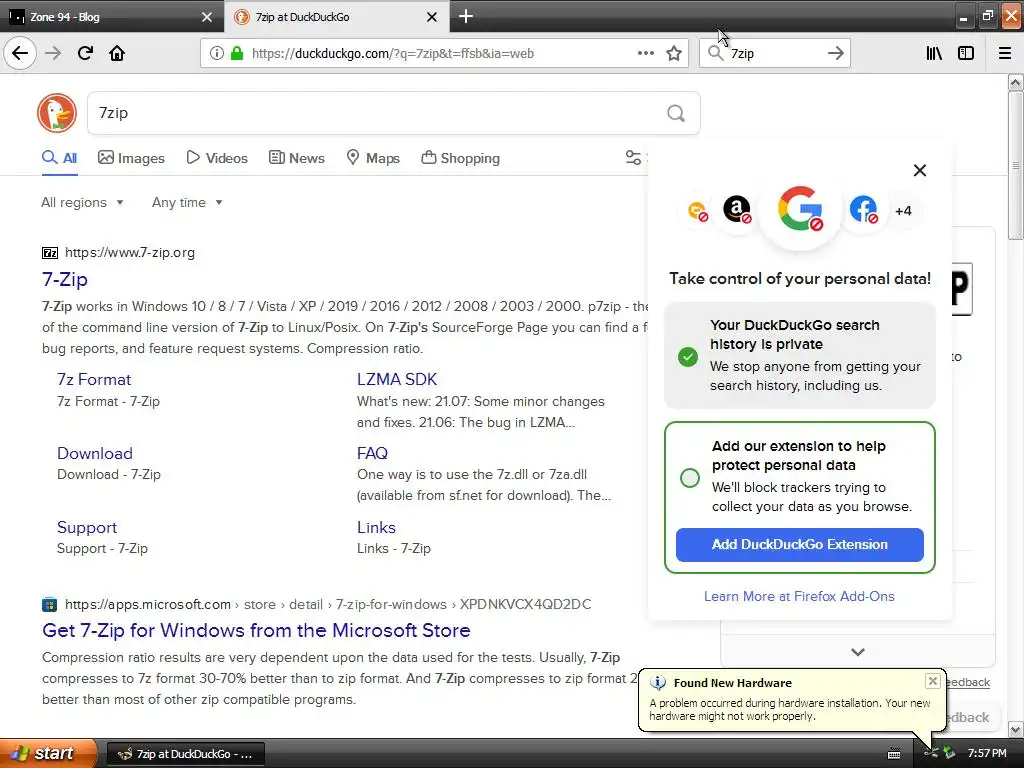Click the page scrollbar up arrow
Viewport: 1024px width, 768px height.
(x=1016, y=82)
